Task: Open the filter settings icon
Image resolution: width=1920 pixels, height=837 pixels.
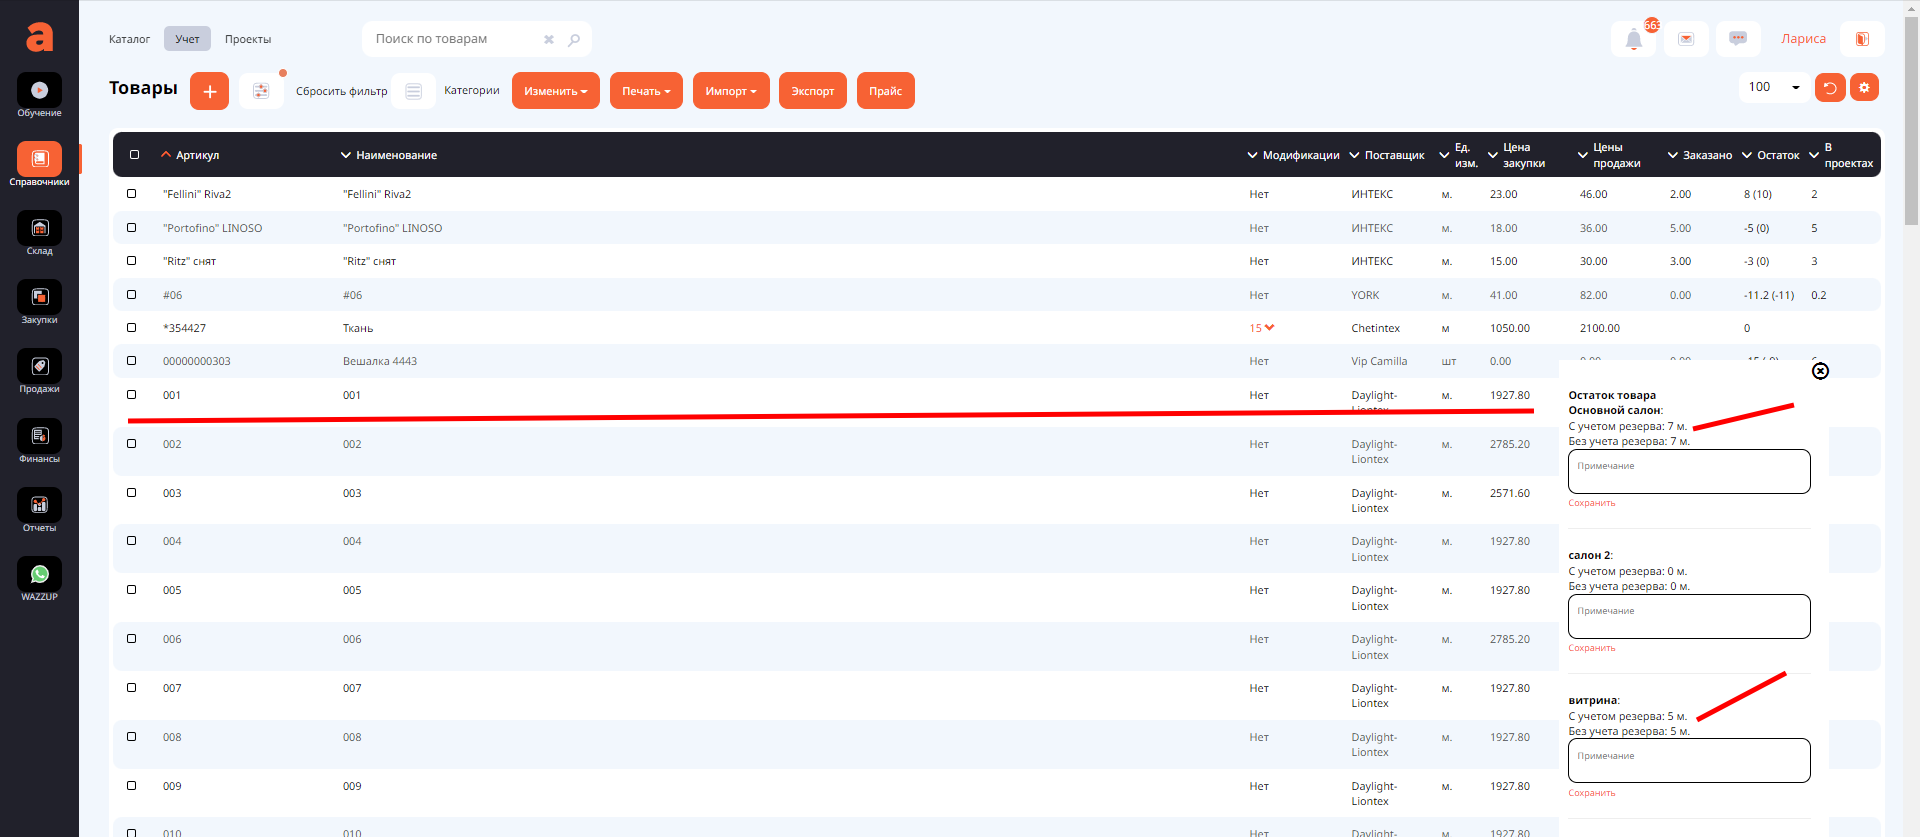Action: pos(261,91)
